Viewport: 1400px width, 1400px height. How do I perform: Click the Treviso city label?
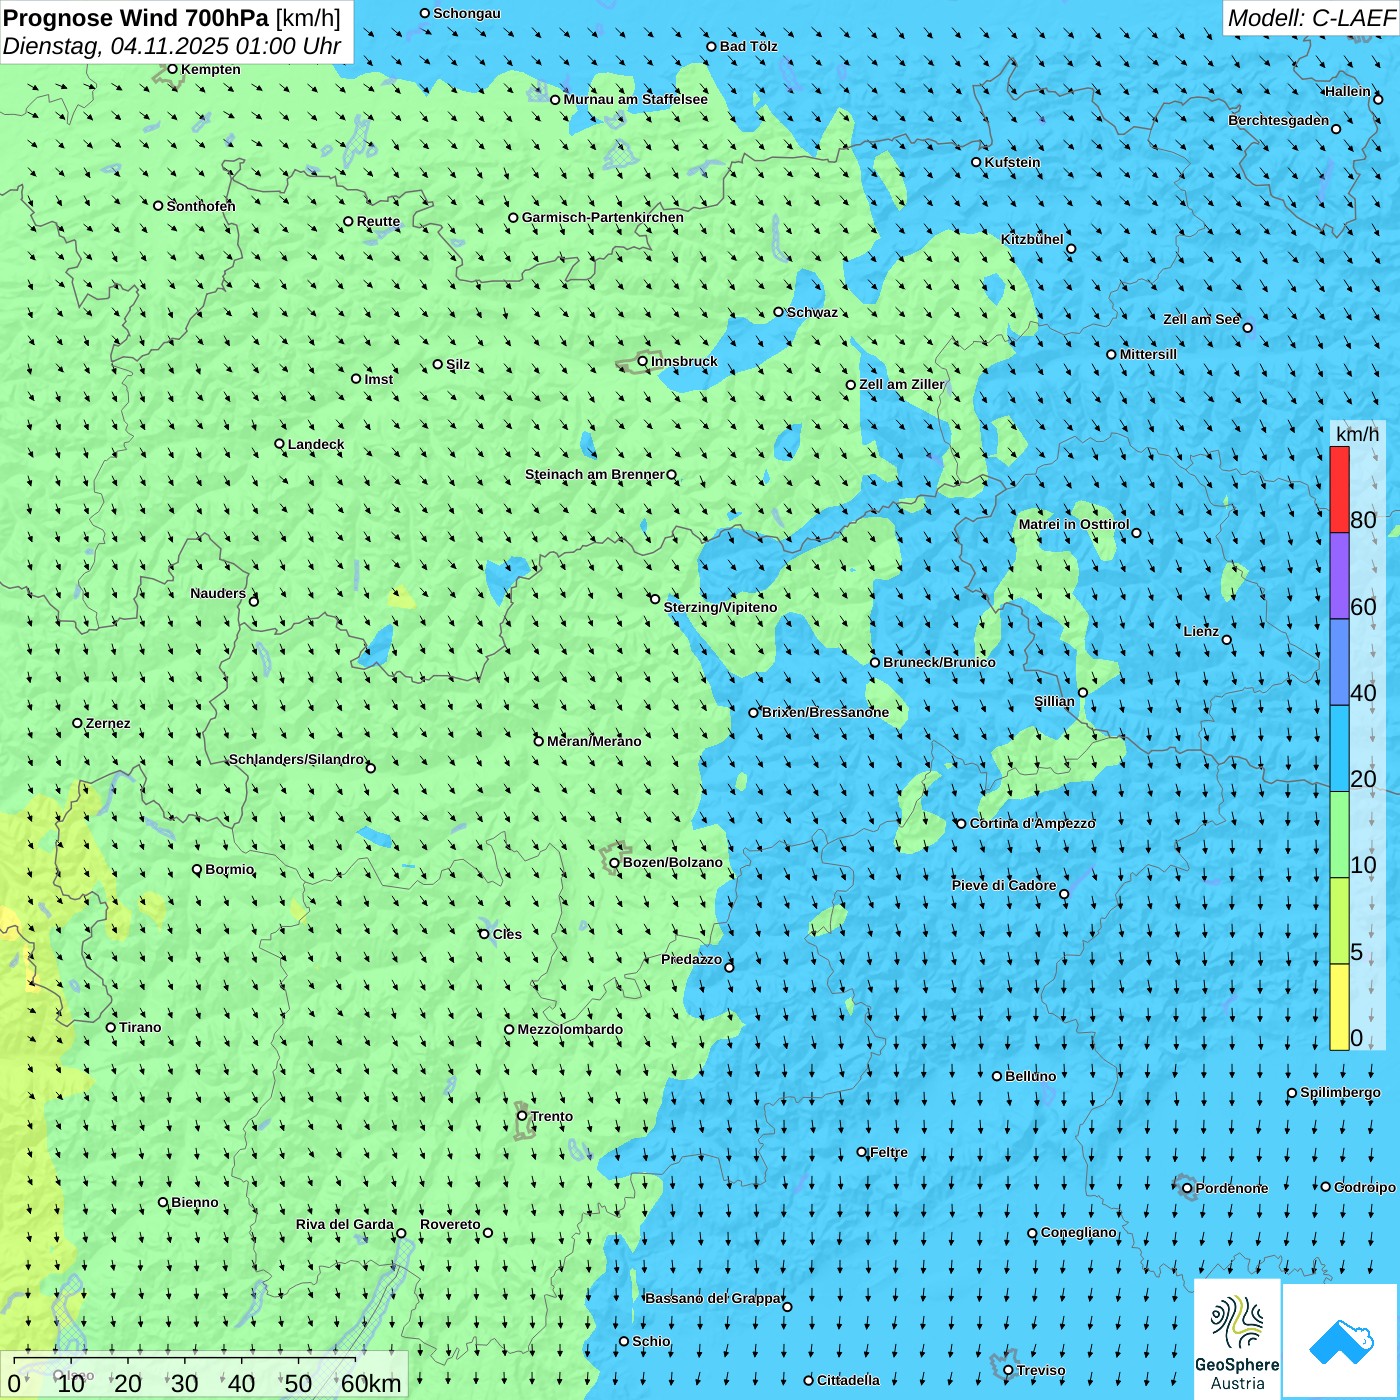pos(1041,1370)
